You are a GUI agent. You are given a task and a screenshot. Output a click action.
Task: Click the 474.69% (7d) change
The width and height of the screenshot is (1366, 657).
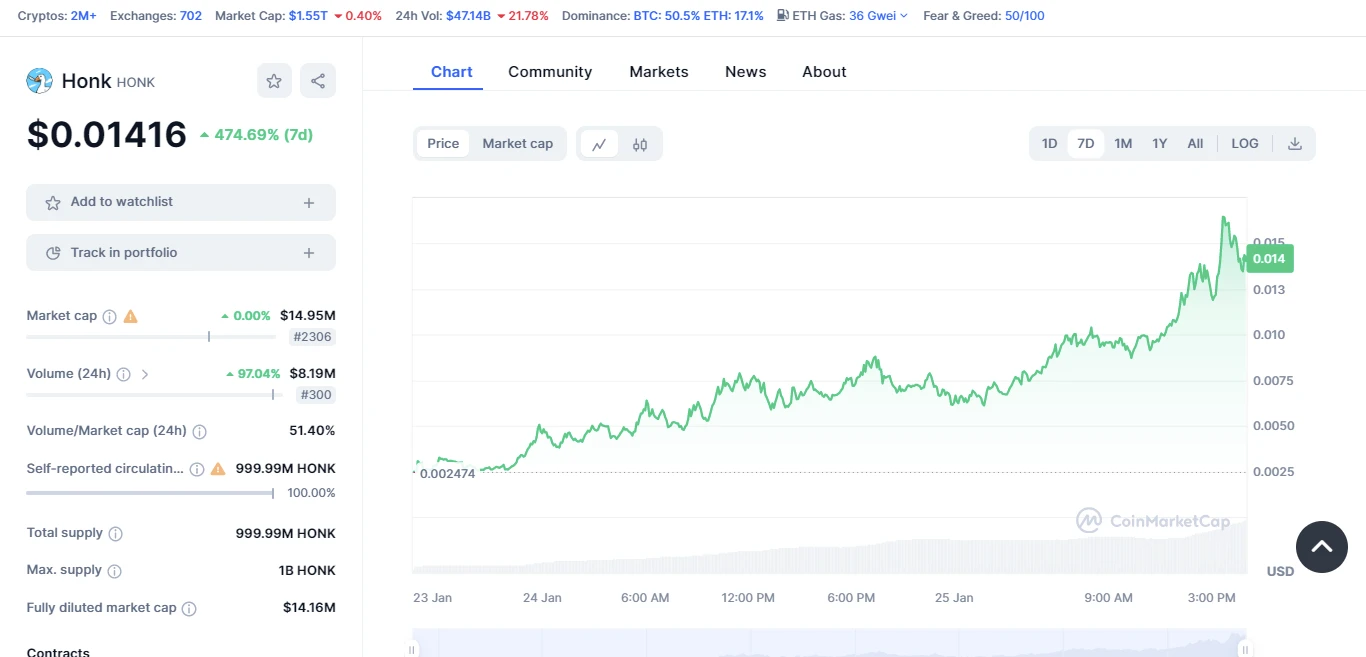[257, 135]
